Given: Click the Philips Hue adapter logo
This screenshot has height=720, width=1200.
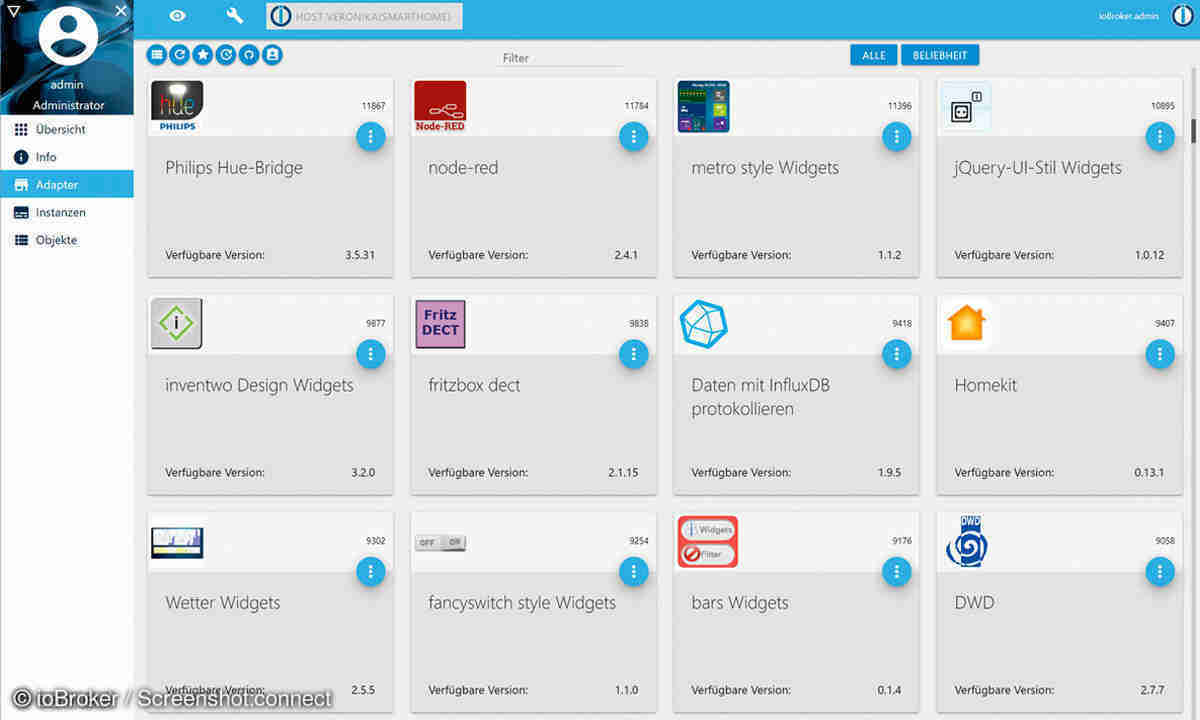Looking at the screenshot, I should point(177,107).
